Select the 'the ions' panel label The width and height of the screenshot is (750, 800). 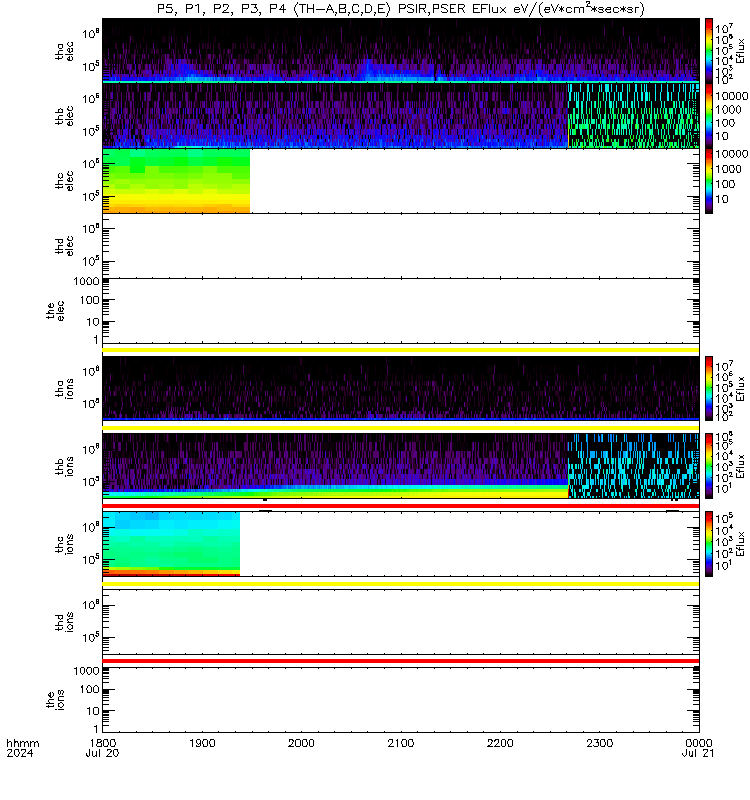click(56, 699)
